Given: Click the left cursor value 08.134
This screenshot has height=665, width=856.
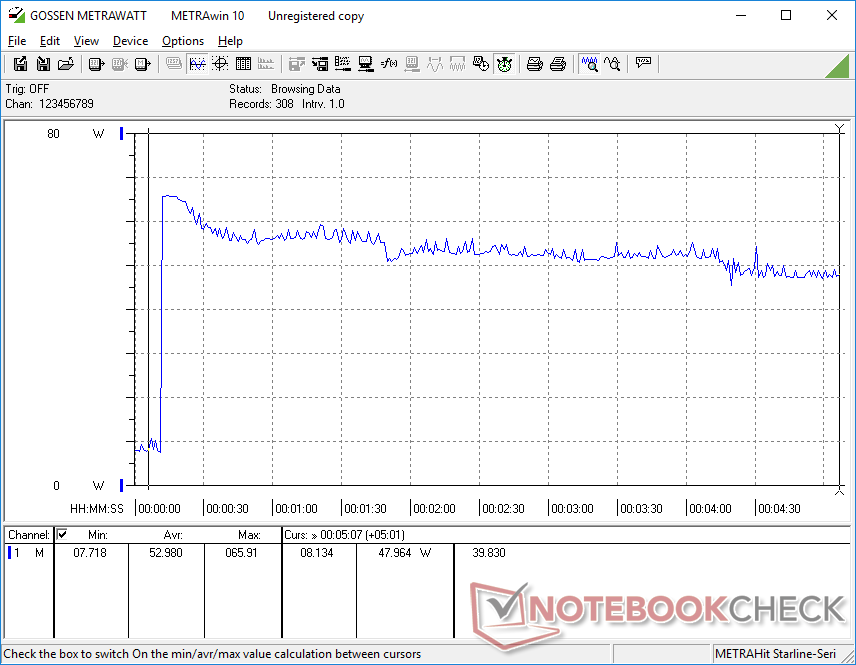Looking at the screenshot, I should pos(317,553).
